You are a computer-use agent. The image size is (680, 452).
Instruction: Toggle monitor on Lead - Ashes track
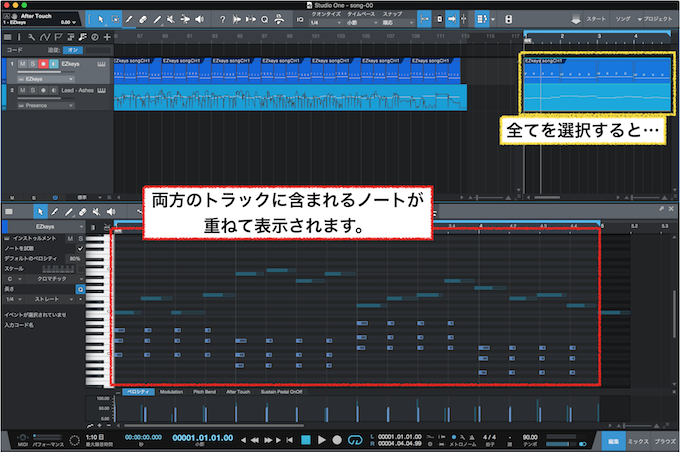pos(53,90)
